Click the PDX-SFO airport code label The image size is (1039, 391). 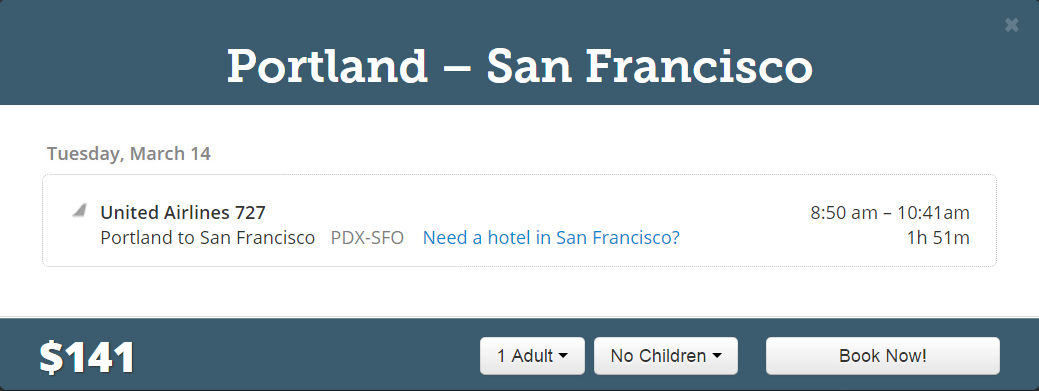[367, 237]
